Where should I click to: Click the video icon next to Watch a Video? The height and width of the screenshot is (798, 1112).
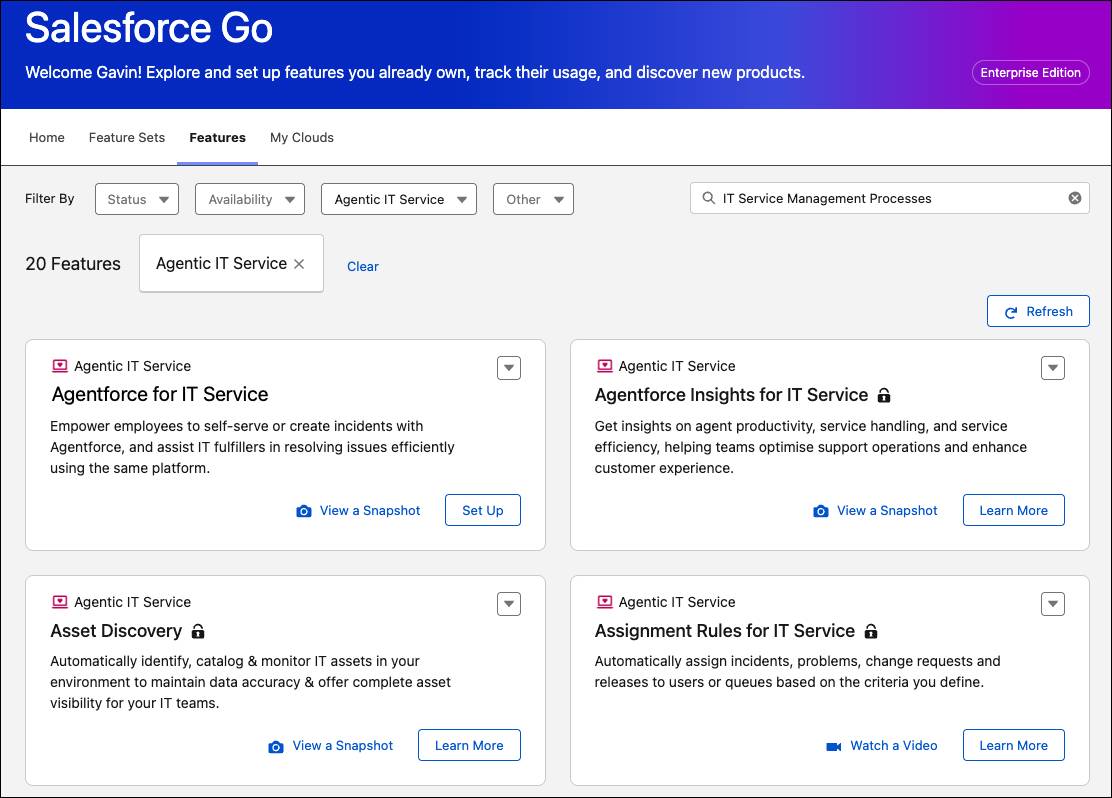(x=834, y=746)
